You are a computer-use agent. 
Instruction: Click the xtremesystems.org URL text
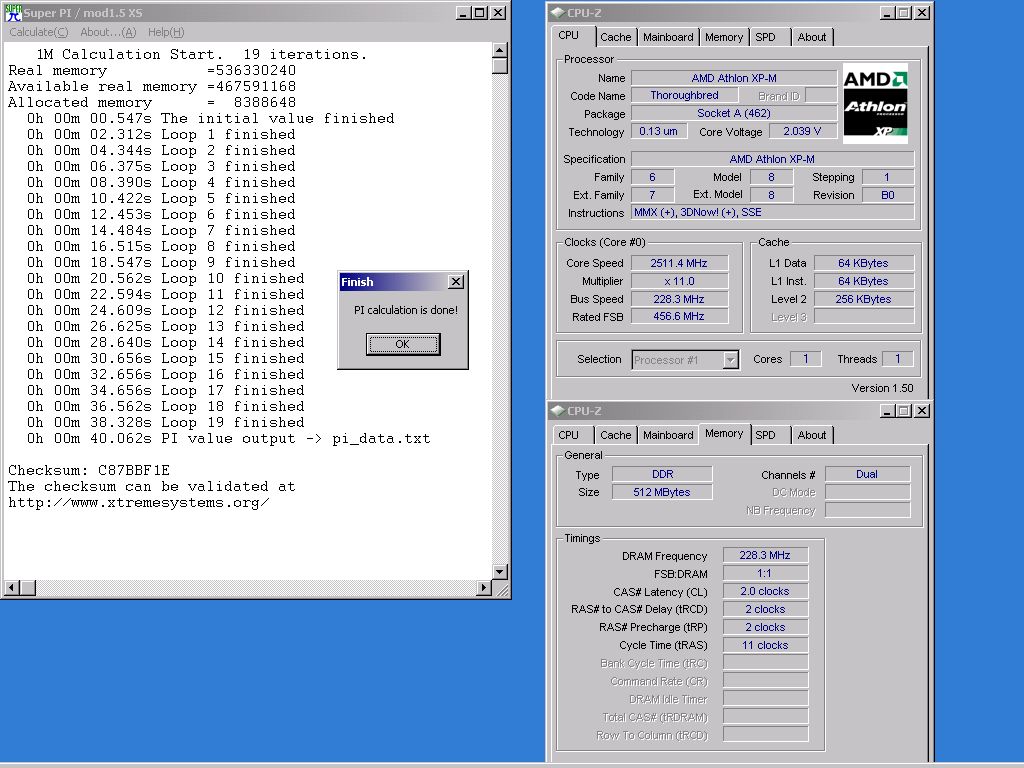pos(138,503)
